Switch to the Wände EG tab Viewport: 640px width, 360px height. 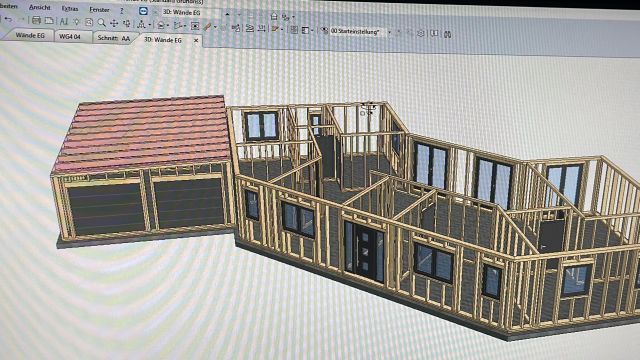point(29,36)
